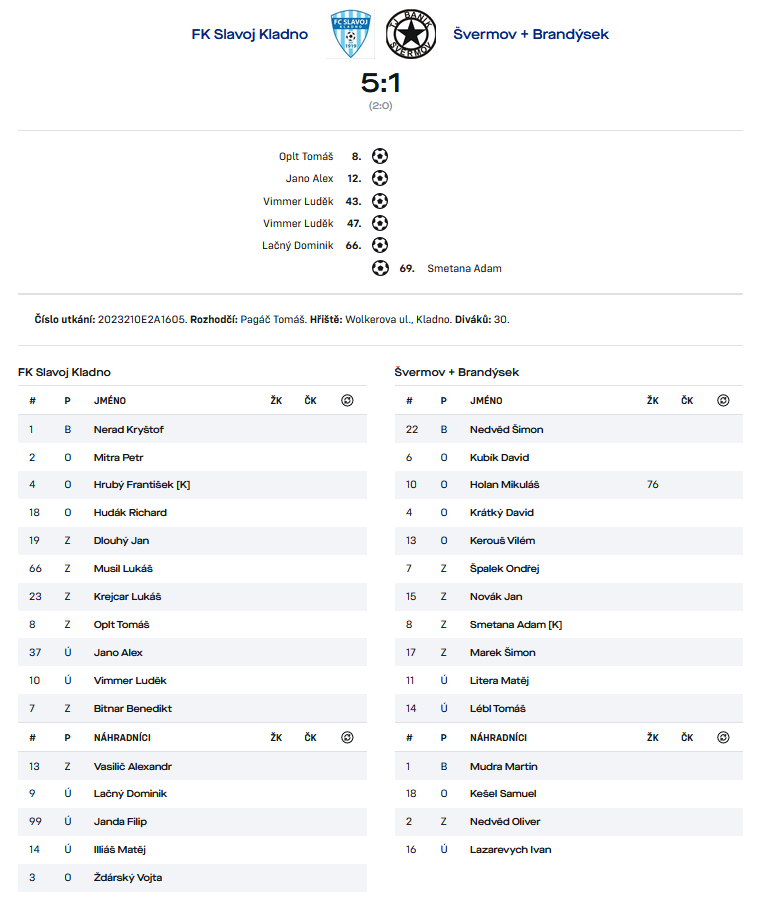The image size is (763, 899).
Task: Click substitution icon in Švermov lineup header
Action: pos(723,400)
